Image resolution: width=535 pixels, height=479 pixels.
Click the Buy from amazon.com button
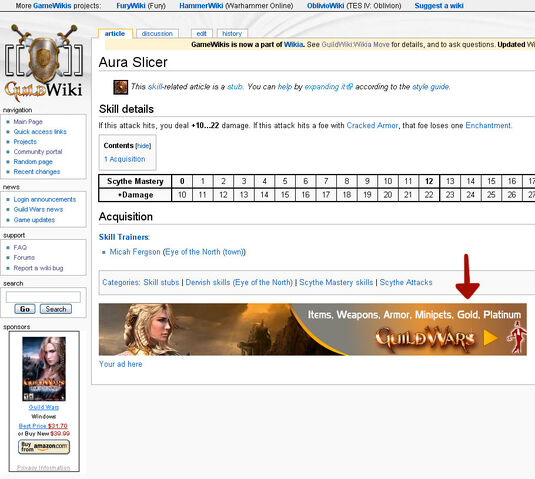click(44, 447)
